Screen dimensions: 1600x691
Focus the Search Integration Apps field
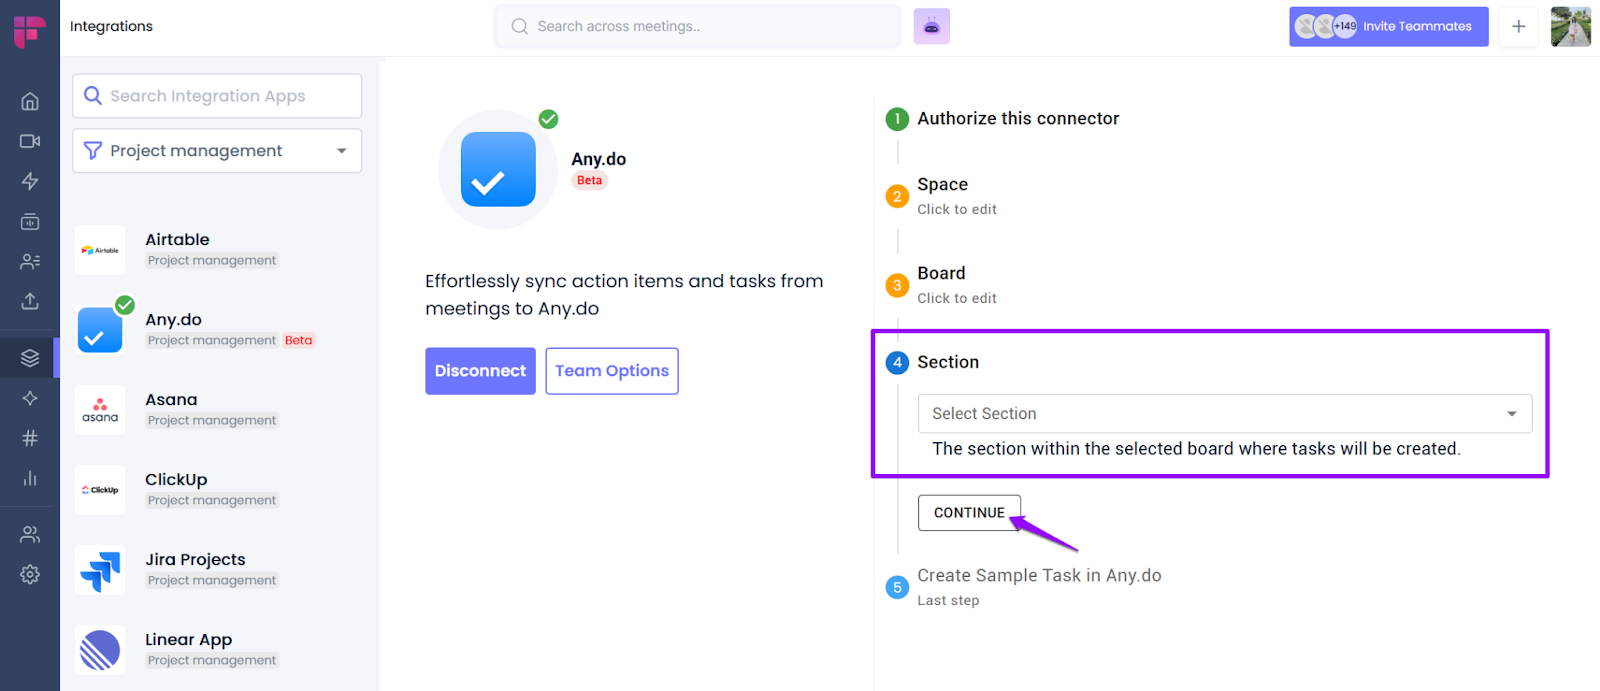[217, 96]
